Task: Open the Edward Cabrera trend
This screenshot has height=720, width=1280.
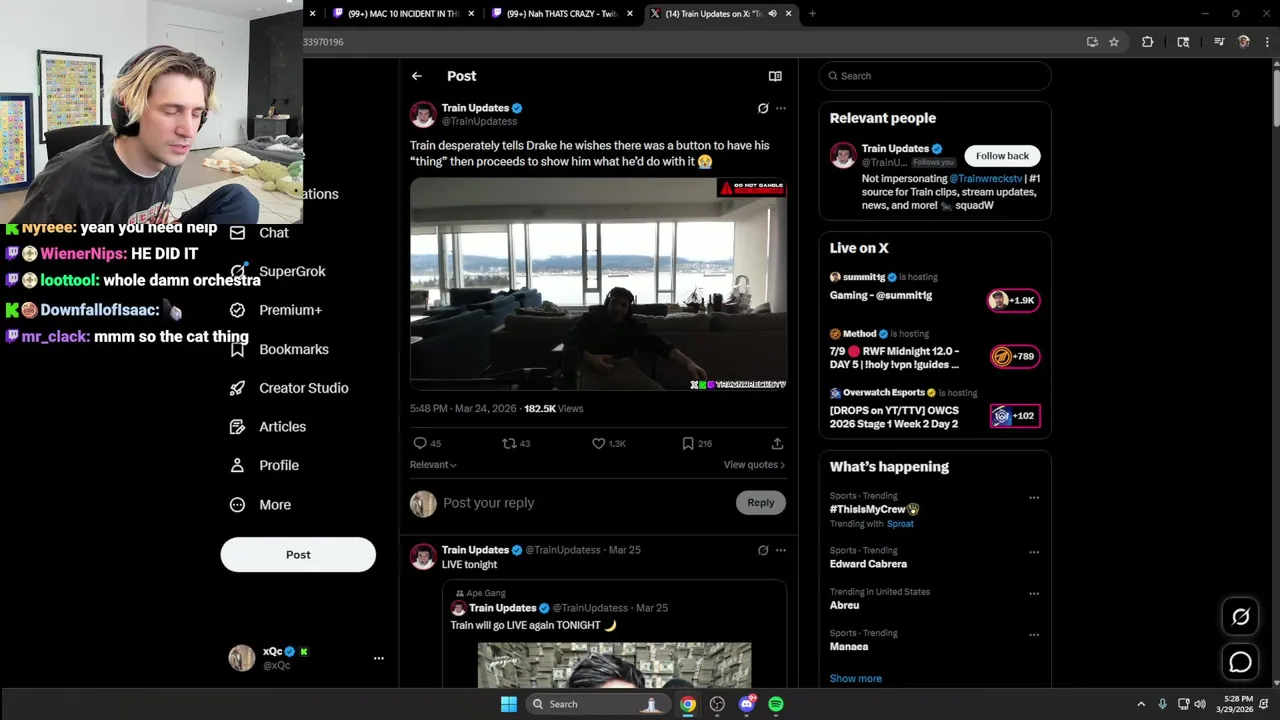Action: 868,564
